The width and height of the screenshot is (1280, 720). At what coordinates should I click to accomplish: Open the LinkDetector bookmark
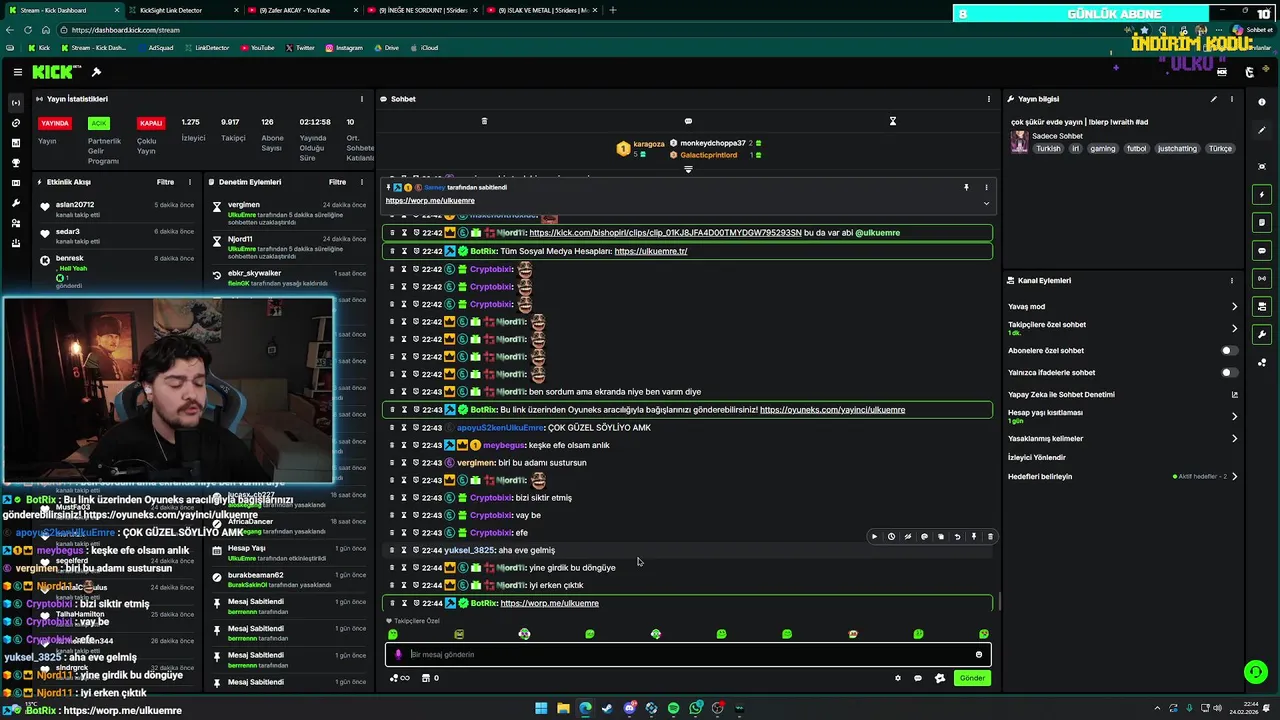tap(205, 48)
